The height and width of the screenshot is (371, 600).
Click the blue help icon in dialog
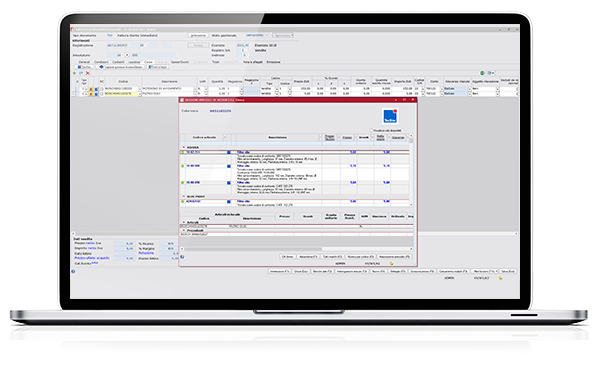(182, 257)
